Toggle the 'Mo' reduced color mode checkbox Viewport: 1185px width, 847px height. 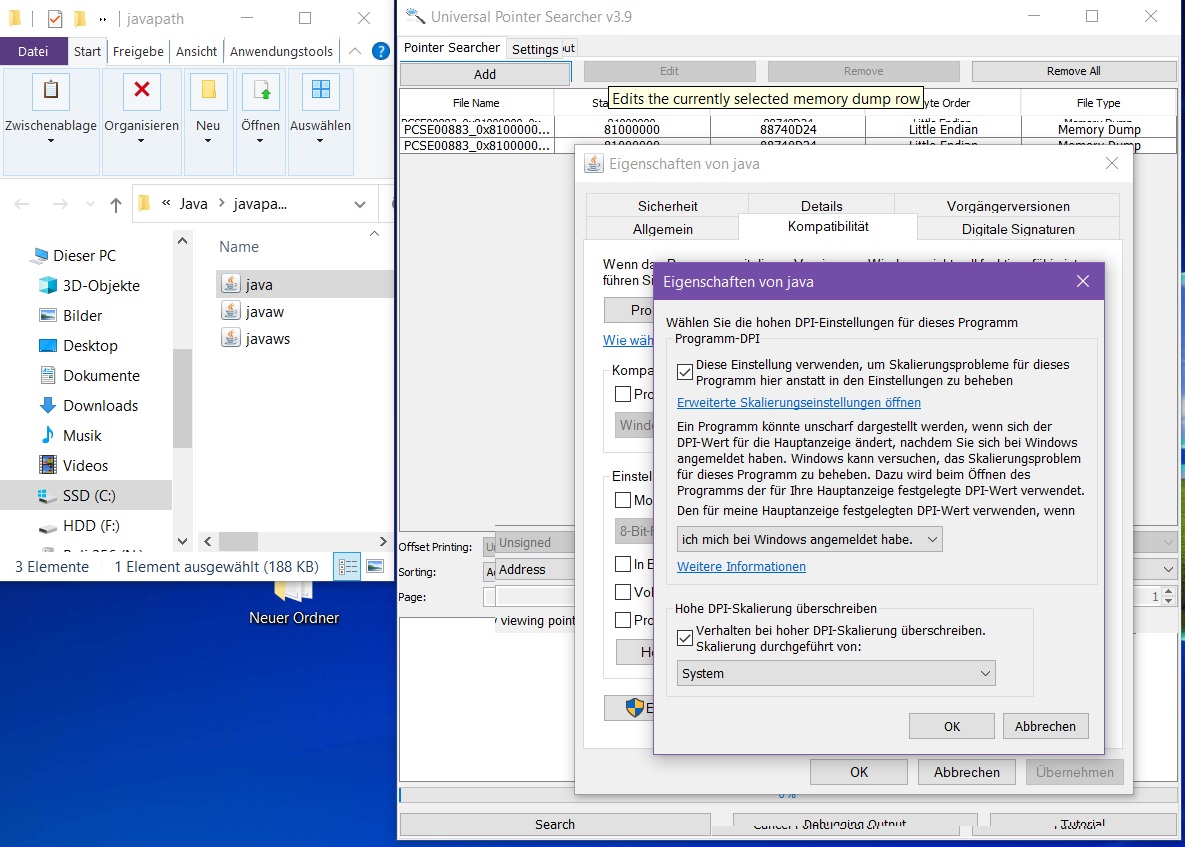(623, 499)
